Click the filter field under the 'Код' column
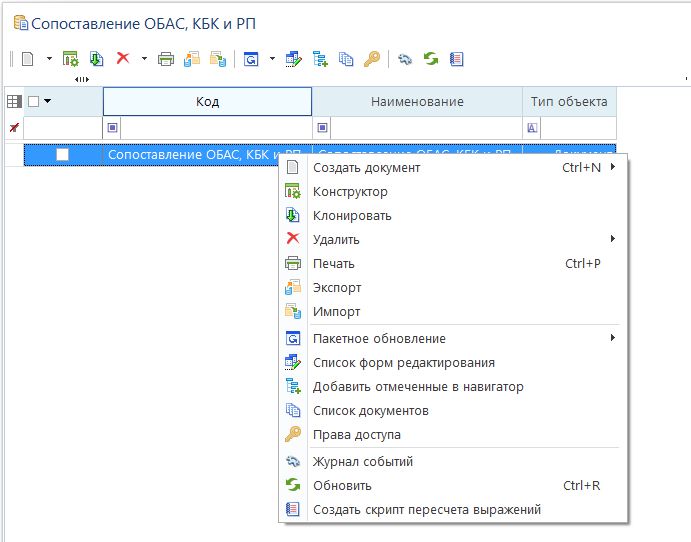 (215, 128)
